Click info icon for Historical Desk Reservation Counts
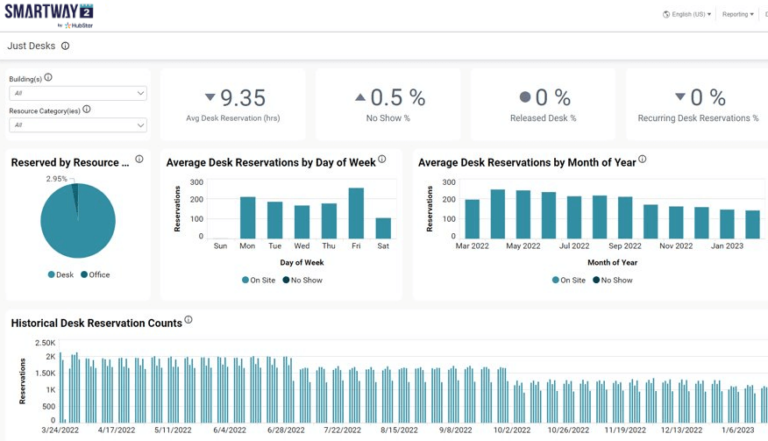Viewport: 768px width, 441px height. click(188, 321)
